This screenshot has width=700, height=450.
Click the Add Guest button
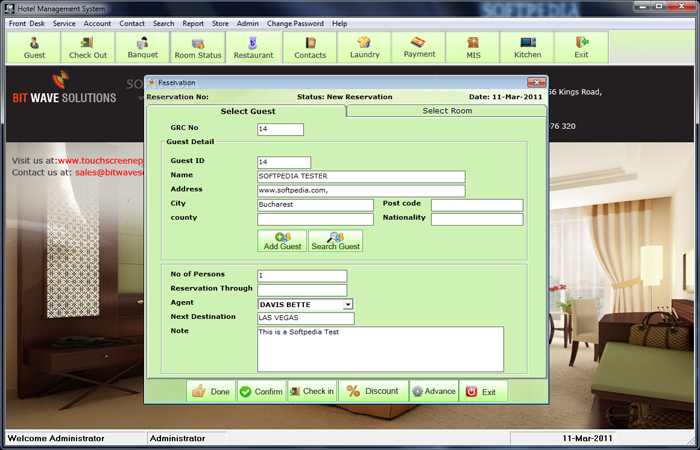pos(282,240)
